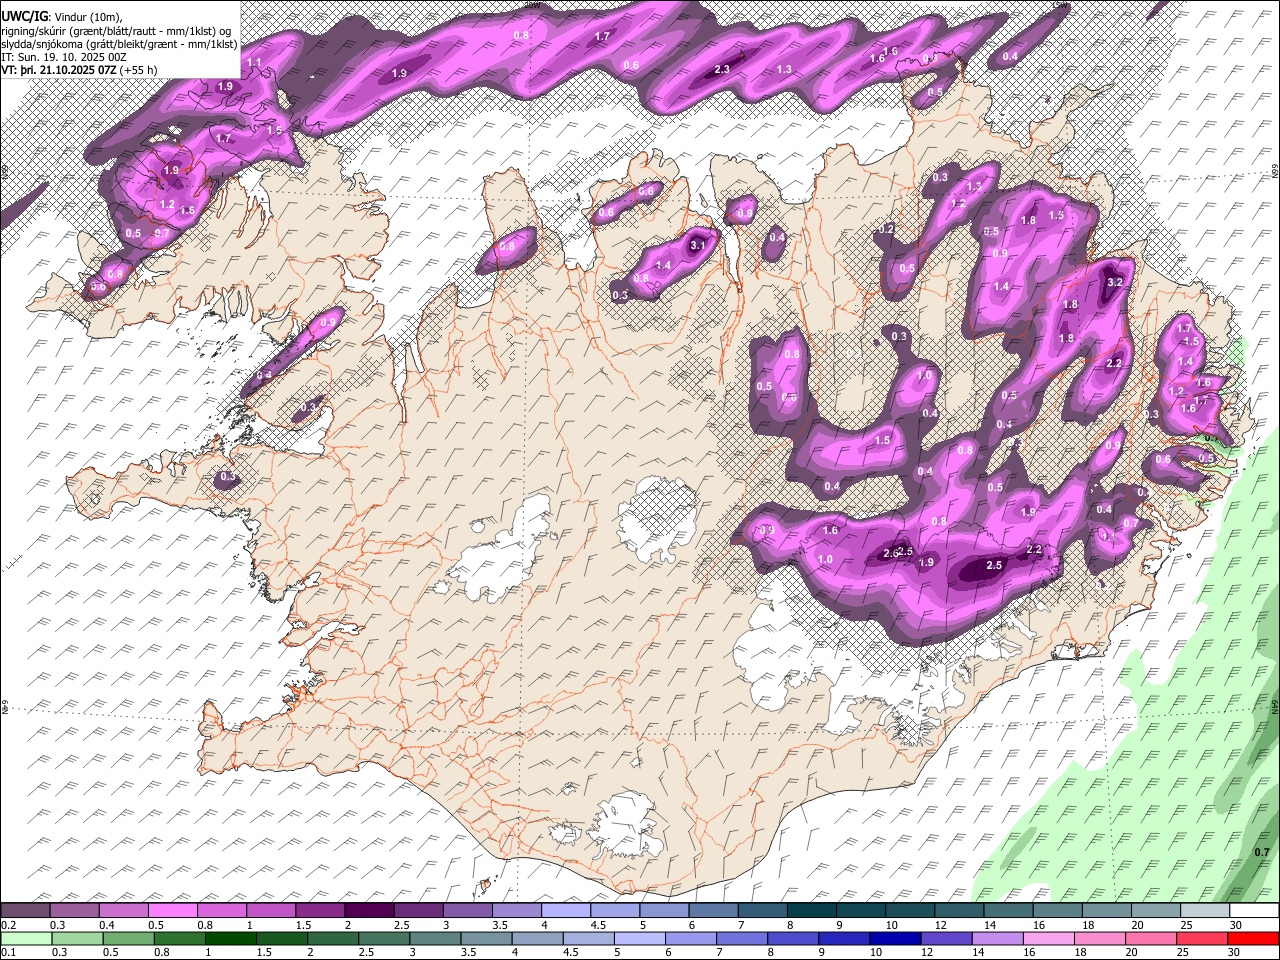The width and height of the screenshot is (1280, 960).
Task: Click the "slydda/snjókoma" description line
Action: [120, 44]
